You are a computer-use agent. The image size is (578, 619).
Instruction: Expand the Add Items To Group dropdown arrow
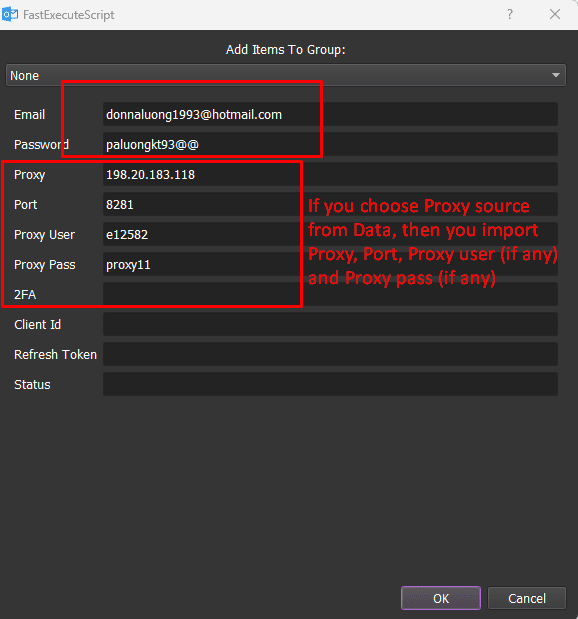(x=555, y=75)
